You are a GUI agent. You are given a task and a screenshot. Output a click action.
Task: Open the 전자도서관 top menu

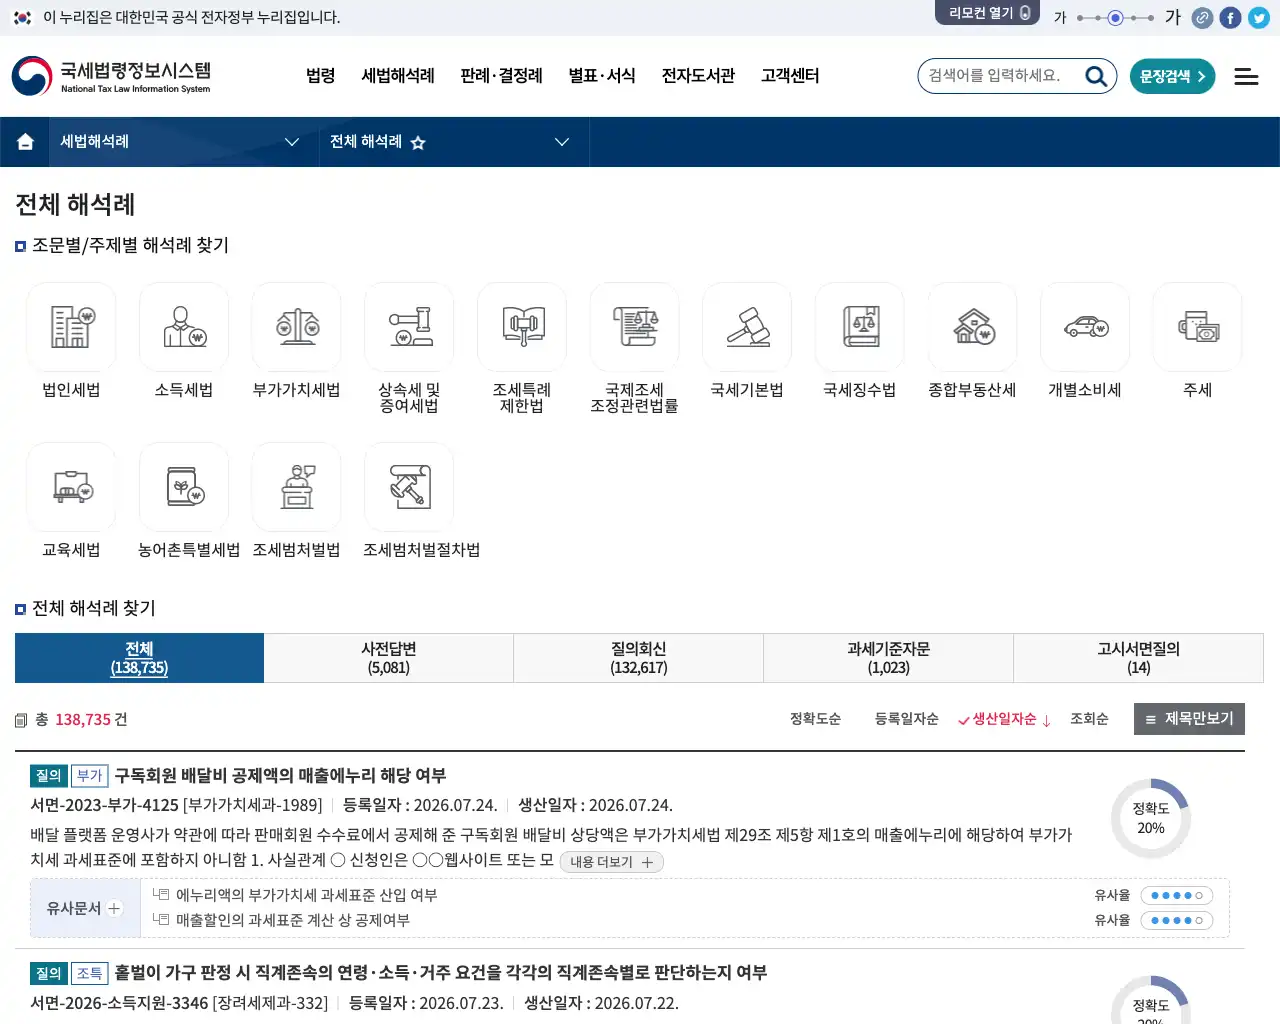point(698,76)
